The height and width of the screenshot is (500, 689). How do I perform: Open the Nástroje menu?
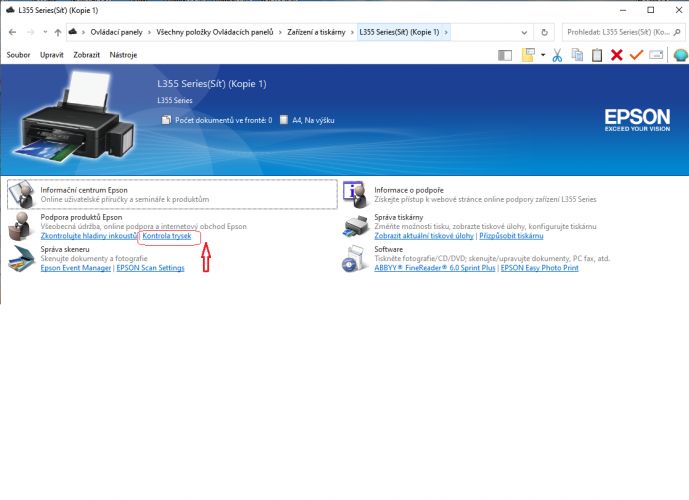tap(123, 55)
